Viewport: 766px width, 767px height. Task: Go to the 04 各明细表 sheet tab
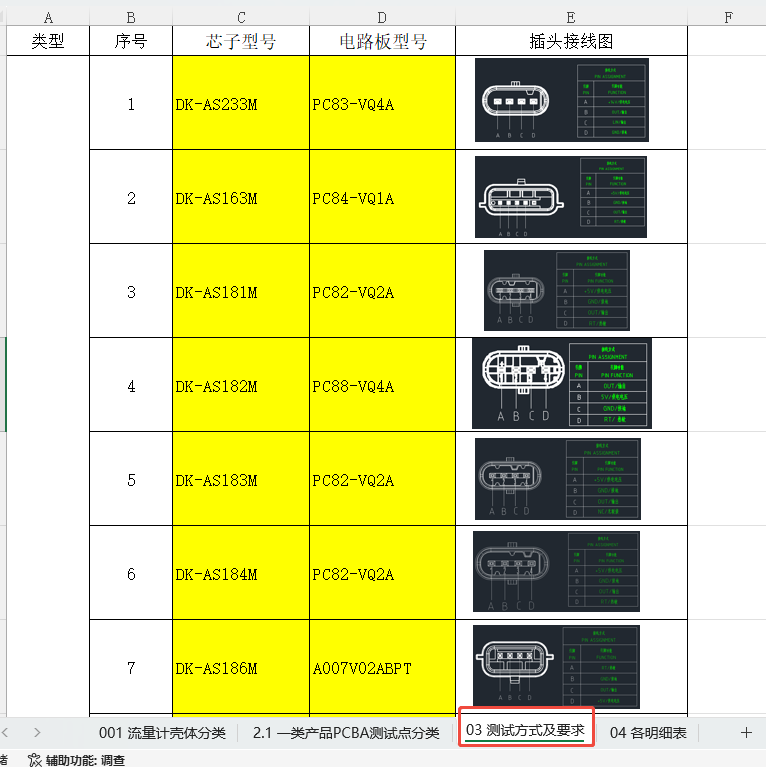click(648, 733)
